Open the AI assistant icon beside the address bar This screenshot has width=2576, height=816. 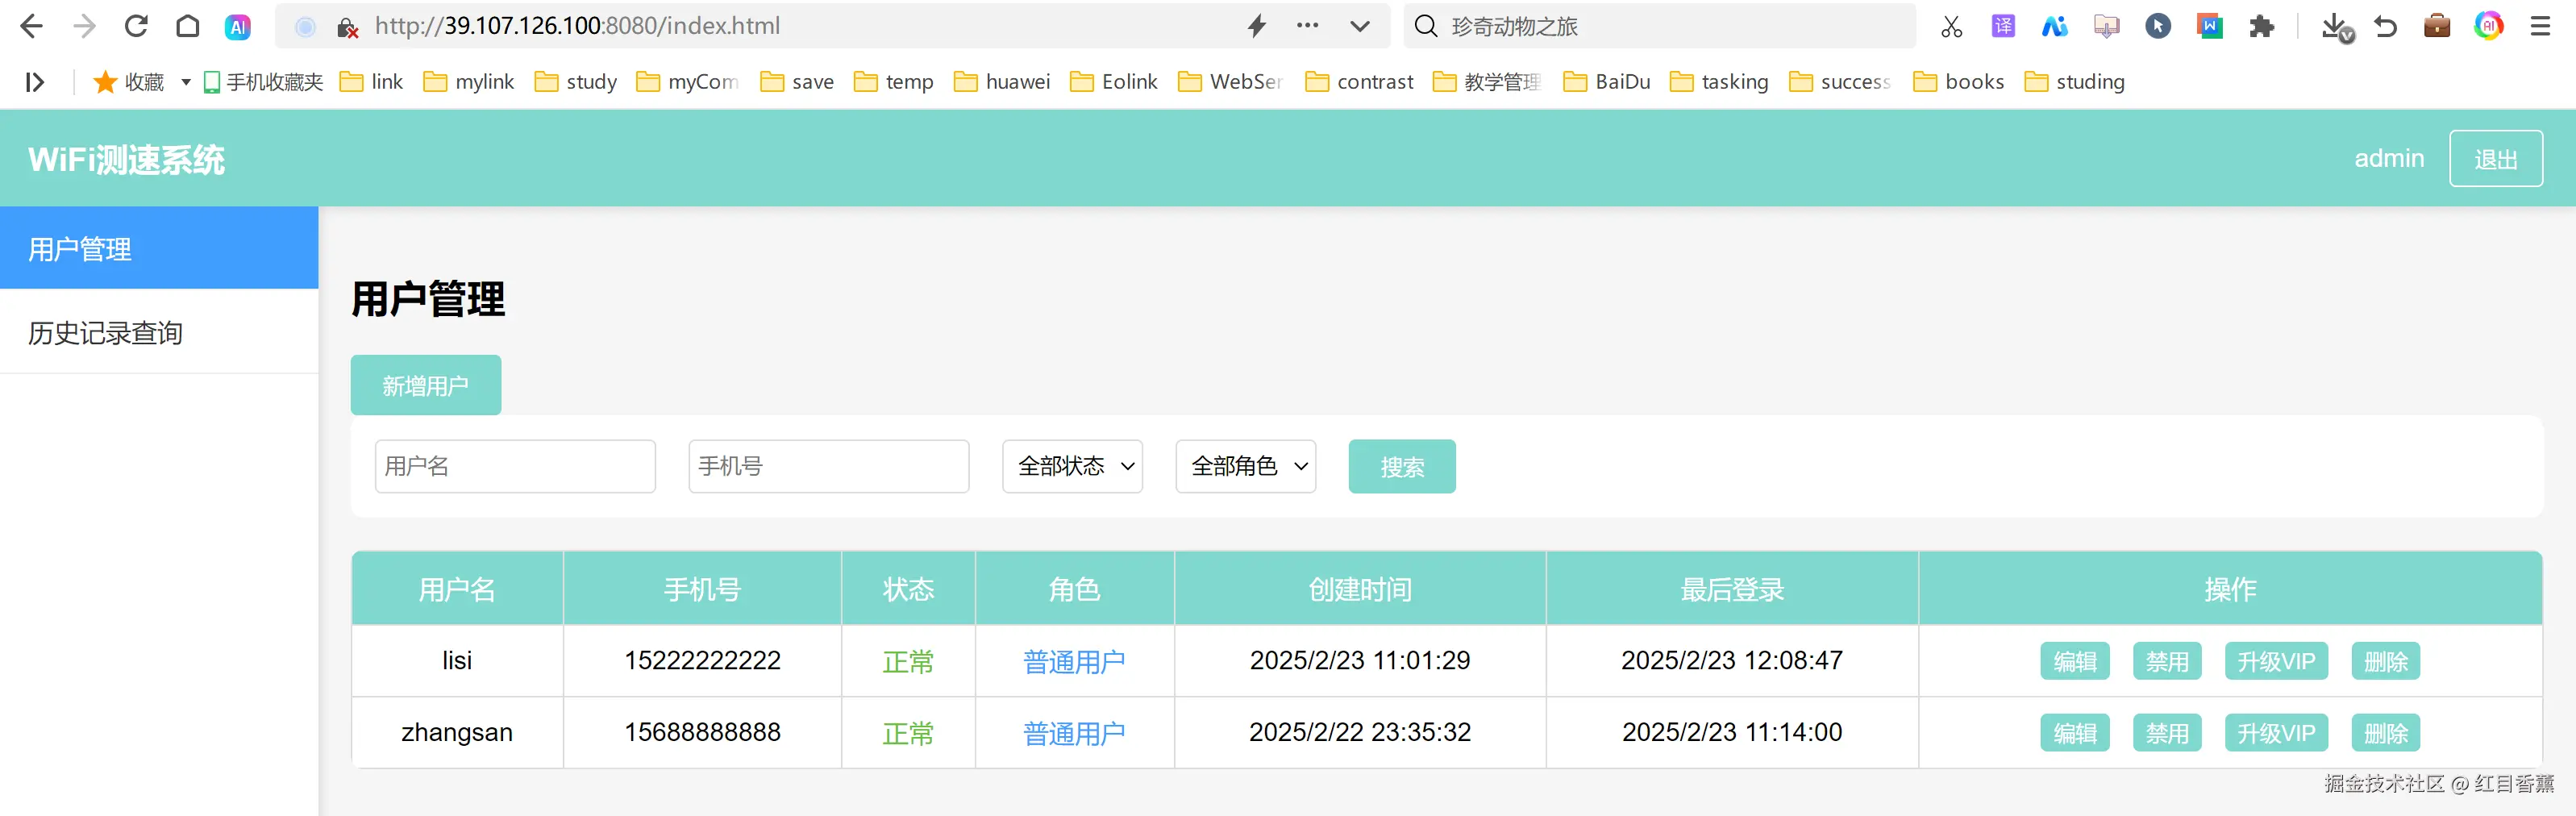click(238, 27)
